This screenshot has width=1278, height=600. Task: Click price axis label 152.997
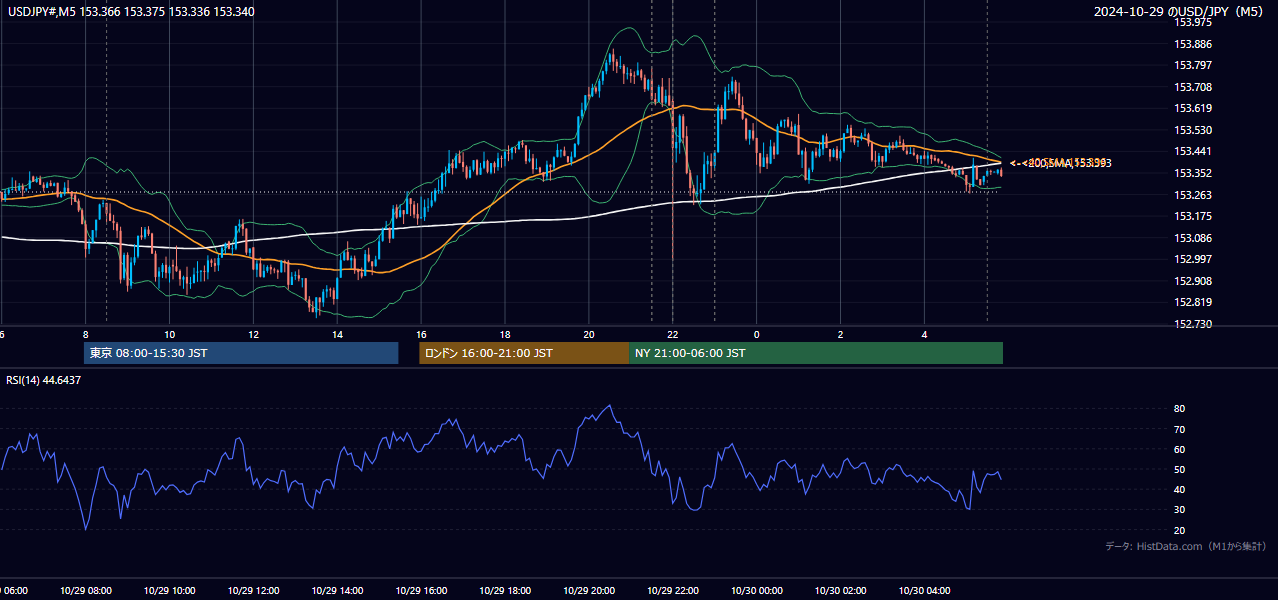tap(1193, 259)
